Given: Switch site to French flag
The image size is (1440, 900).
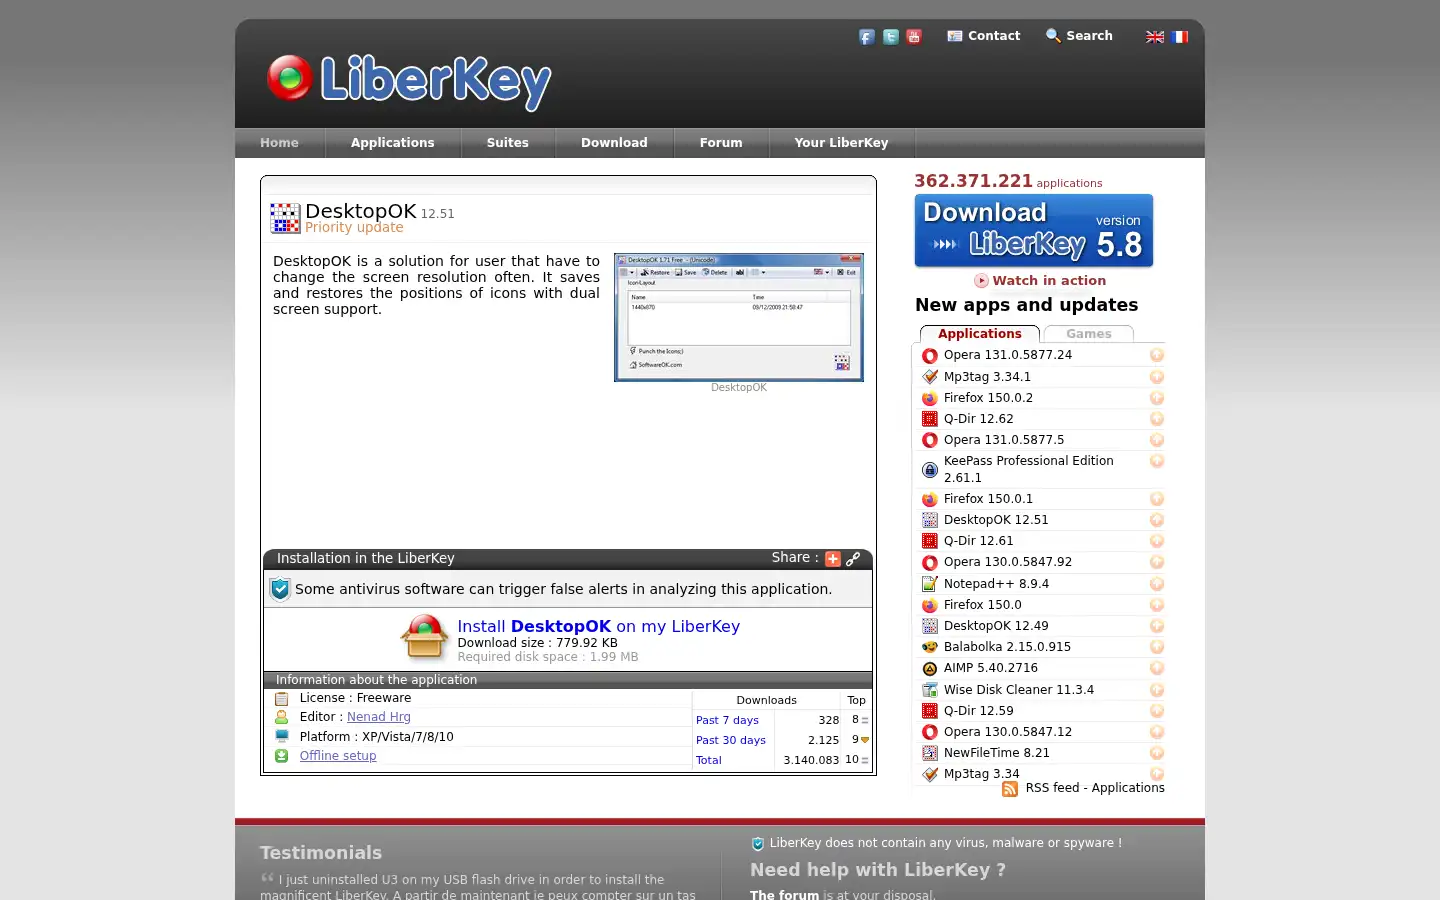Looking at the screenshot, I should pos(1180,37).
